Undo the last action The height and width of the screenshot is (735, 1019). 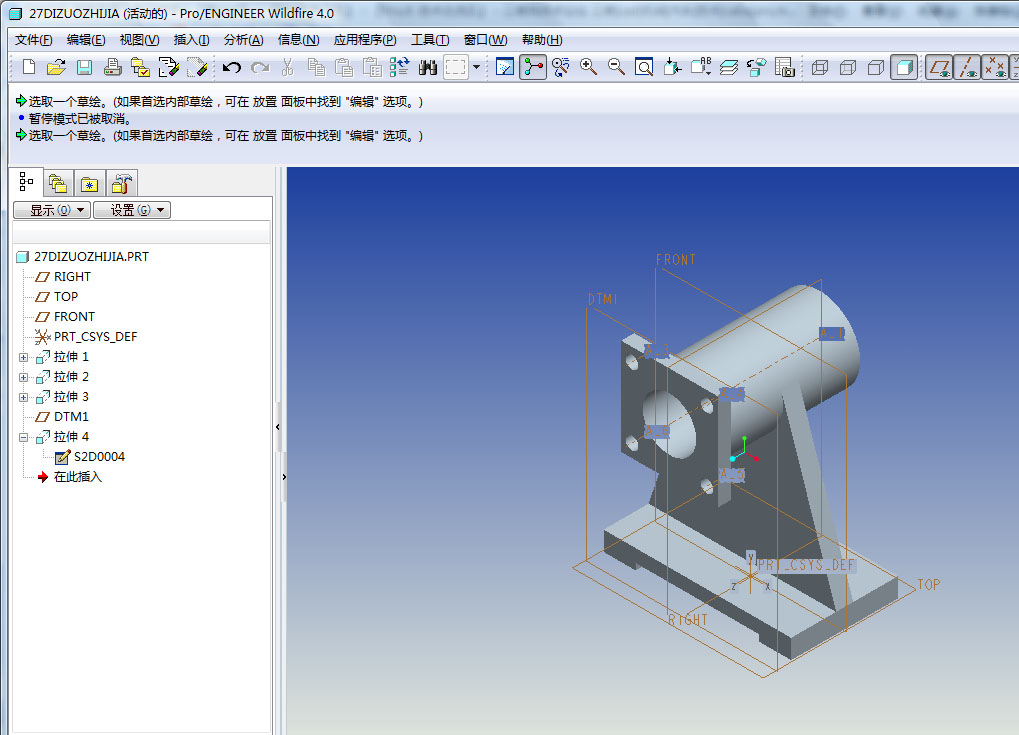point(231,67)
